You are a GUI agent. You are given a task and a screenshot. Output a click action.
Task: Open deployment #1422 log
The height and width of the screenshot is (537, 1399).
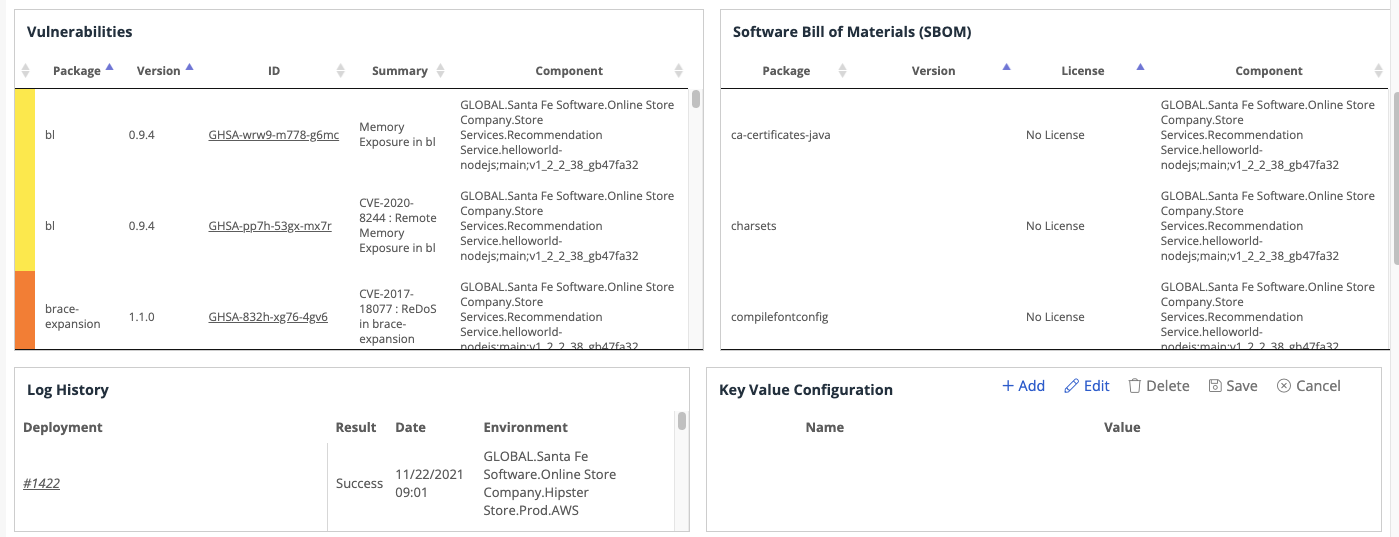(41, 483)
